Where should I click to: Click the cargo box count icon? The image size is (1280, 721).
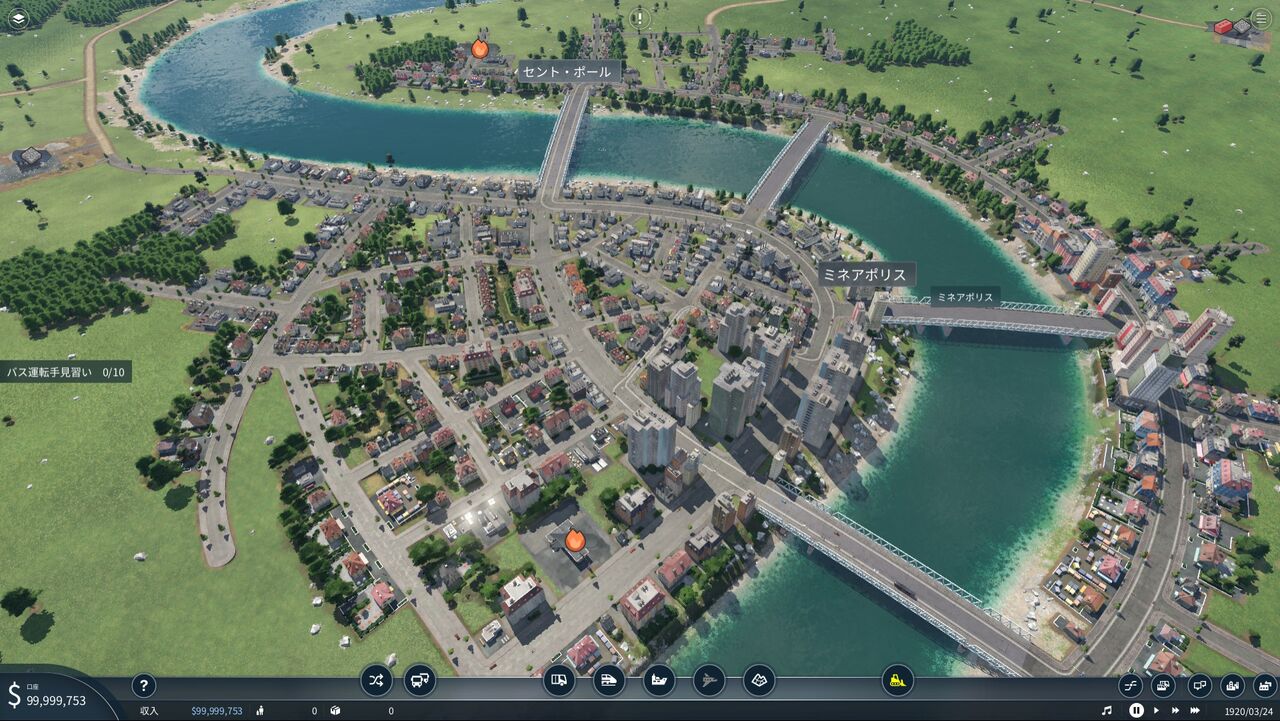335,711
